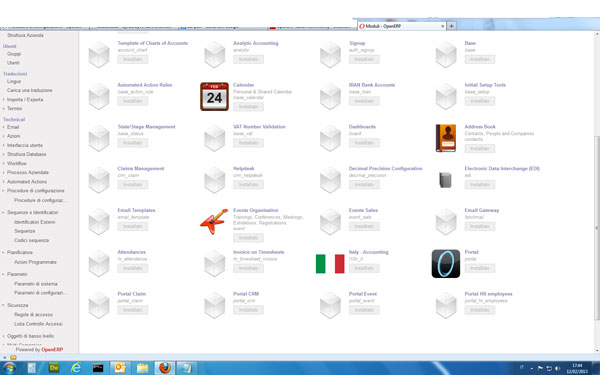Open the Calendar module icon
The image size is (600, 375).
(214, 96)
